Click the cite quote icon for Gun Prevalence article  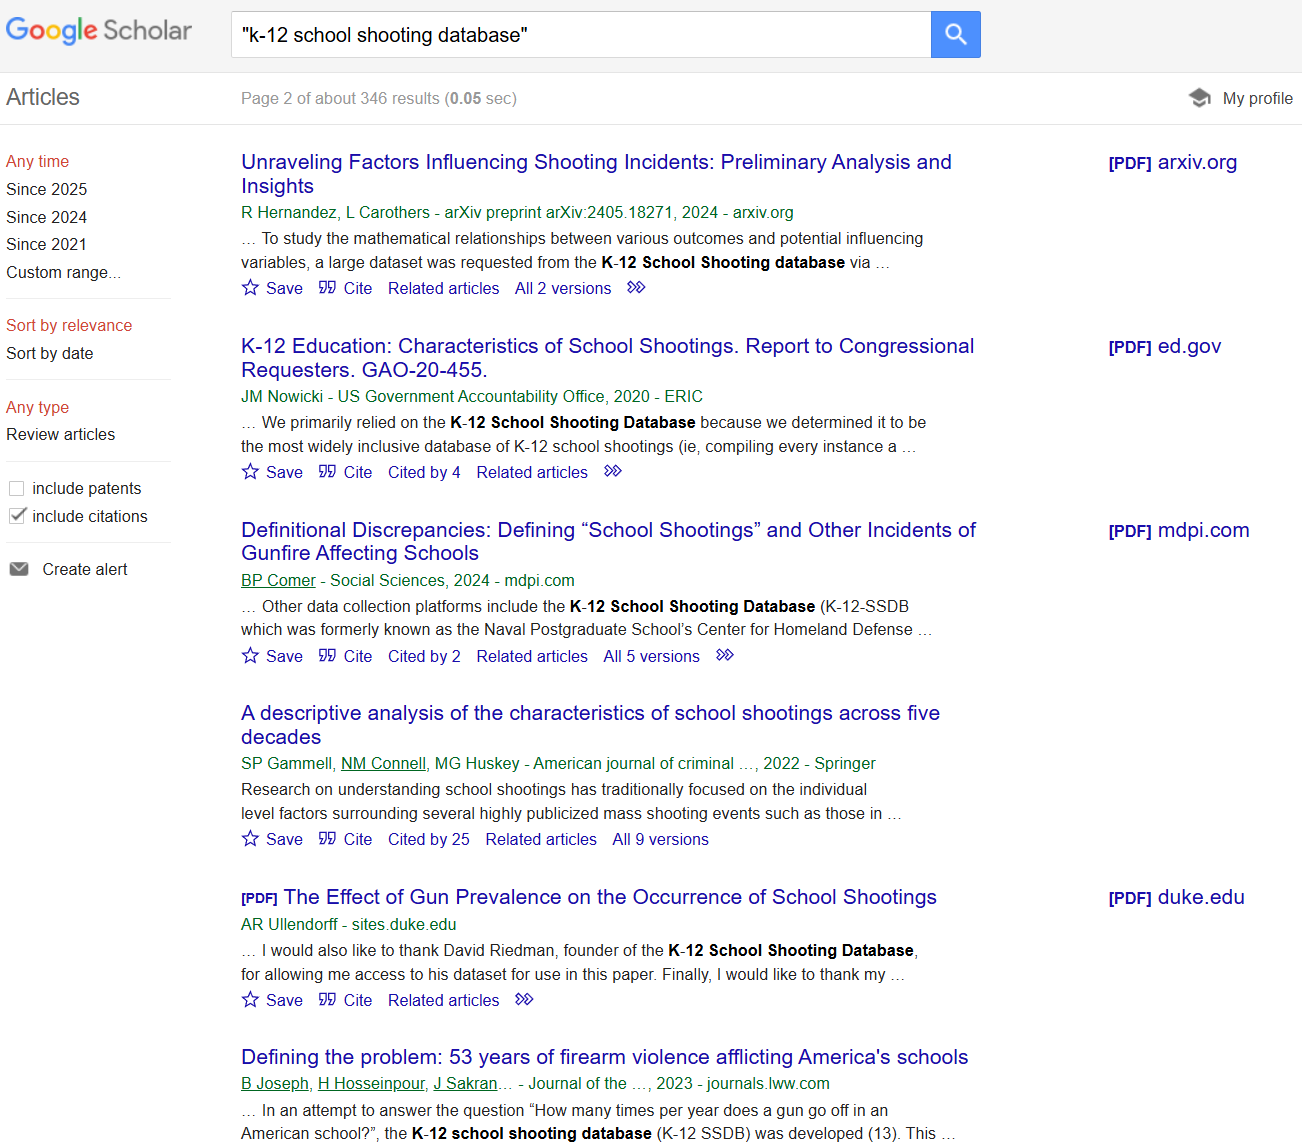coord(327,1000)
